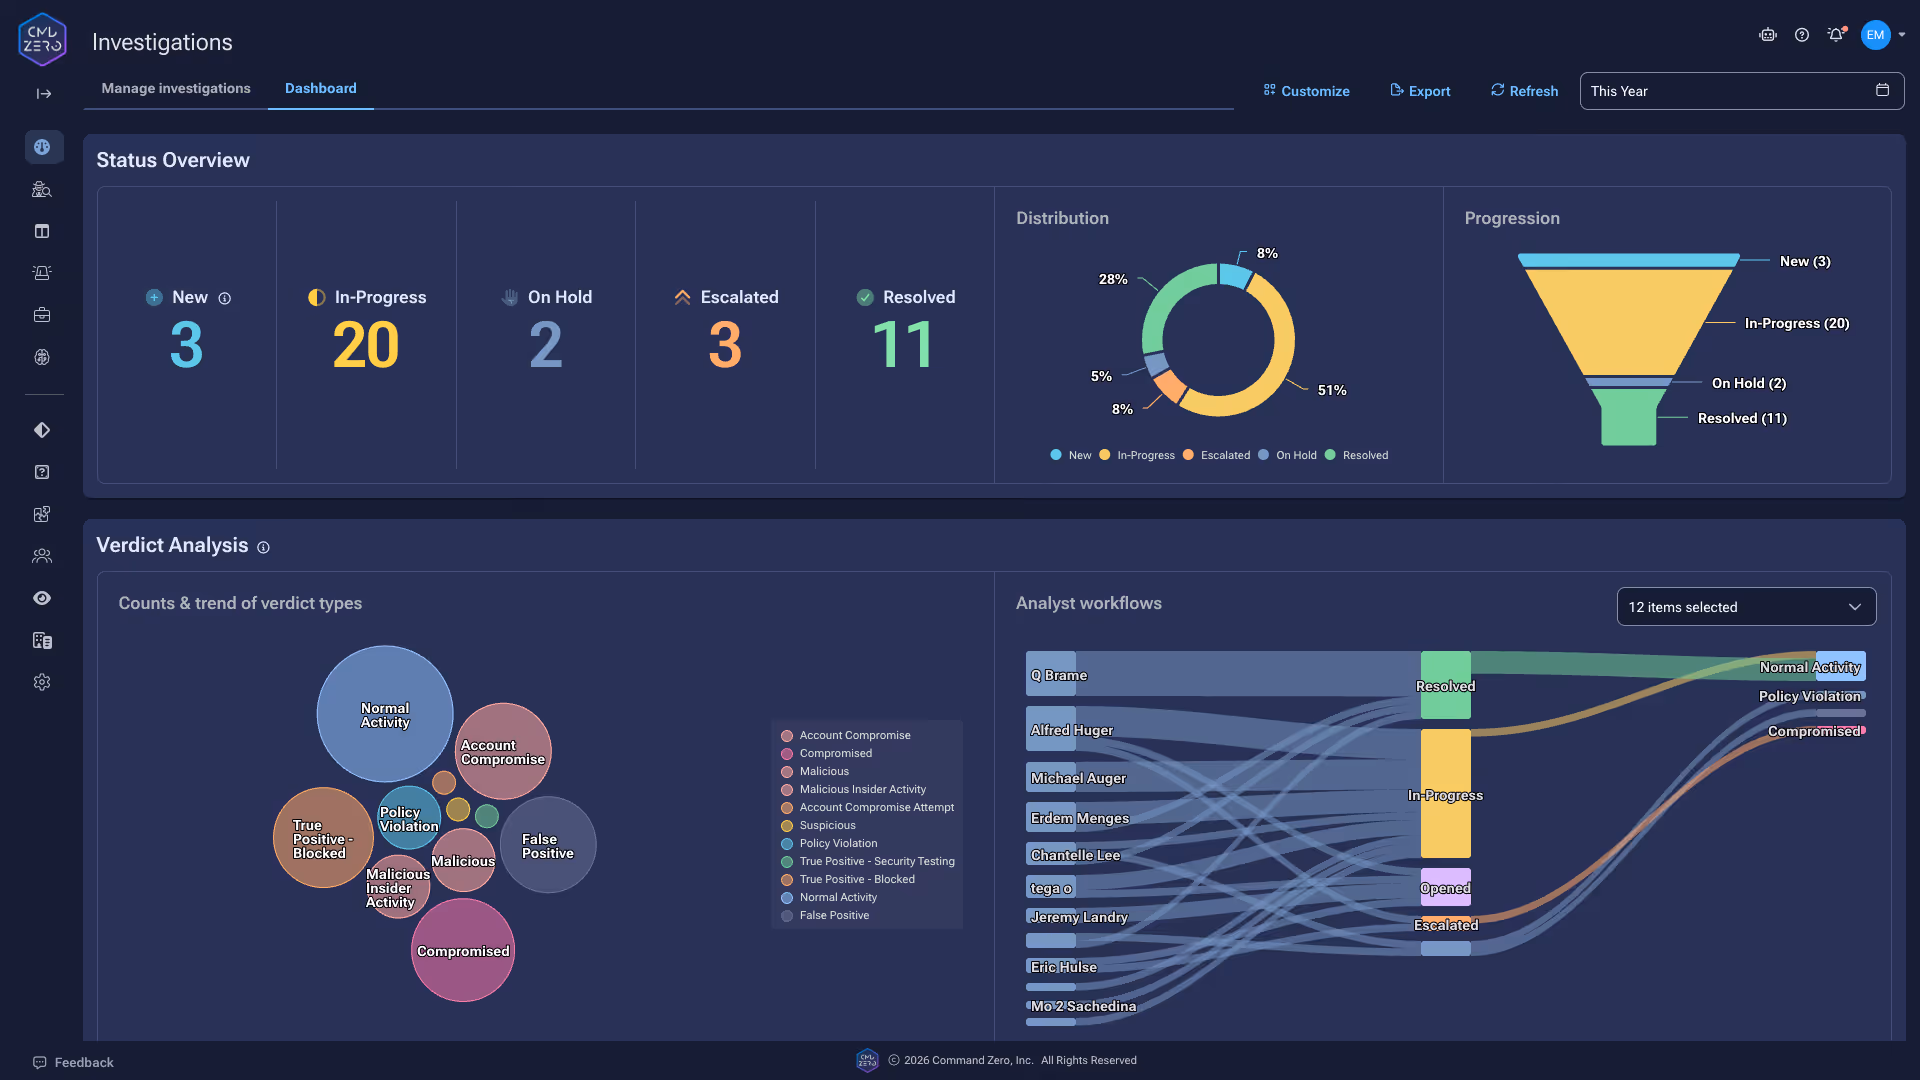The image size is (1920, 1080).
Task: Toggle the Resolved legend item in the Distribution chart
Action: [1357, 455]
